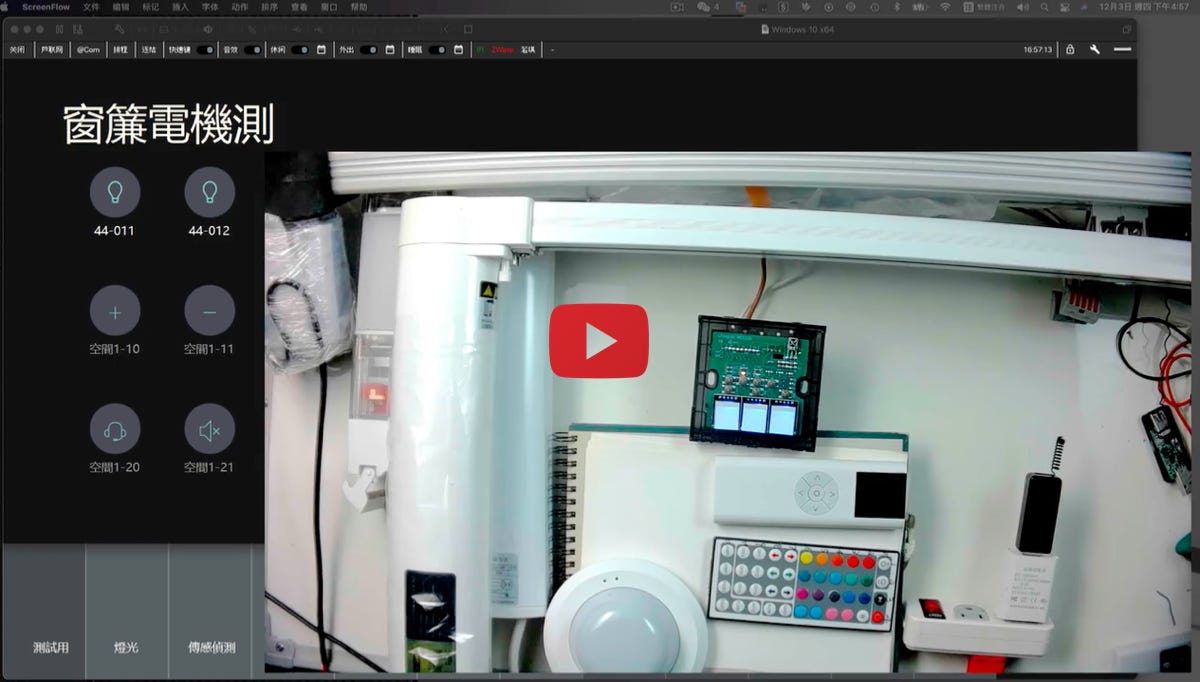Screen dimensions: 1200x682
Task: Click the Windows 10 x64 window title
Action: pyautogui.click(x=802, y=29)
